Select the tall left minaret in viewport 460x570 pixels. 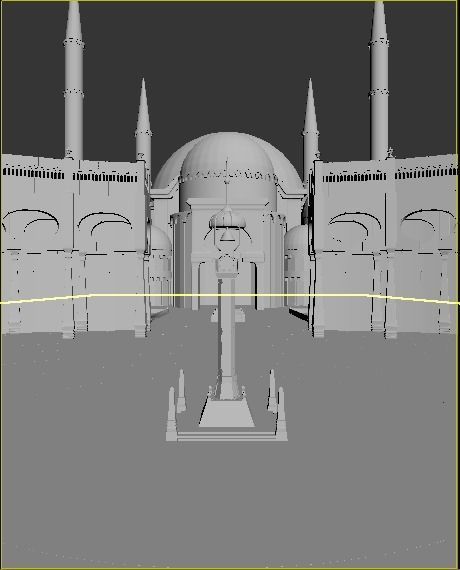tap(74, 80)
